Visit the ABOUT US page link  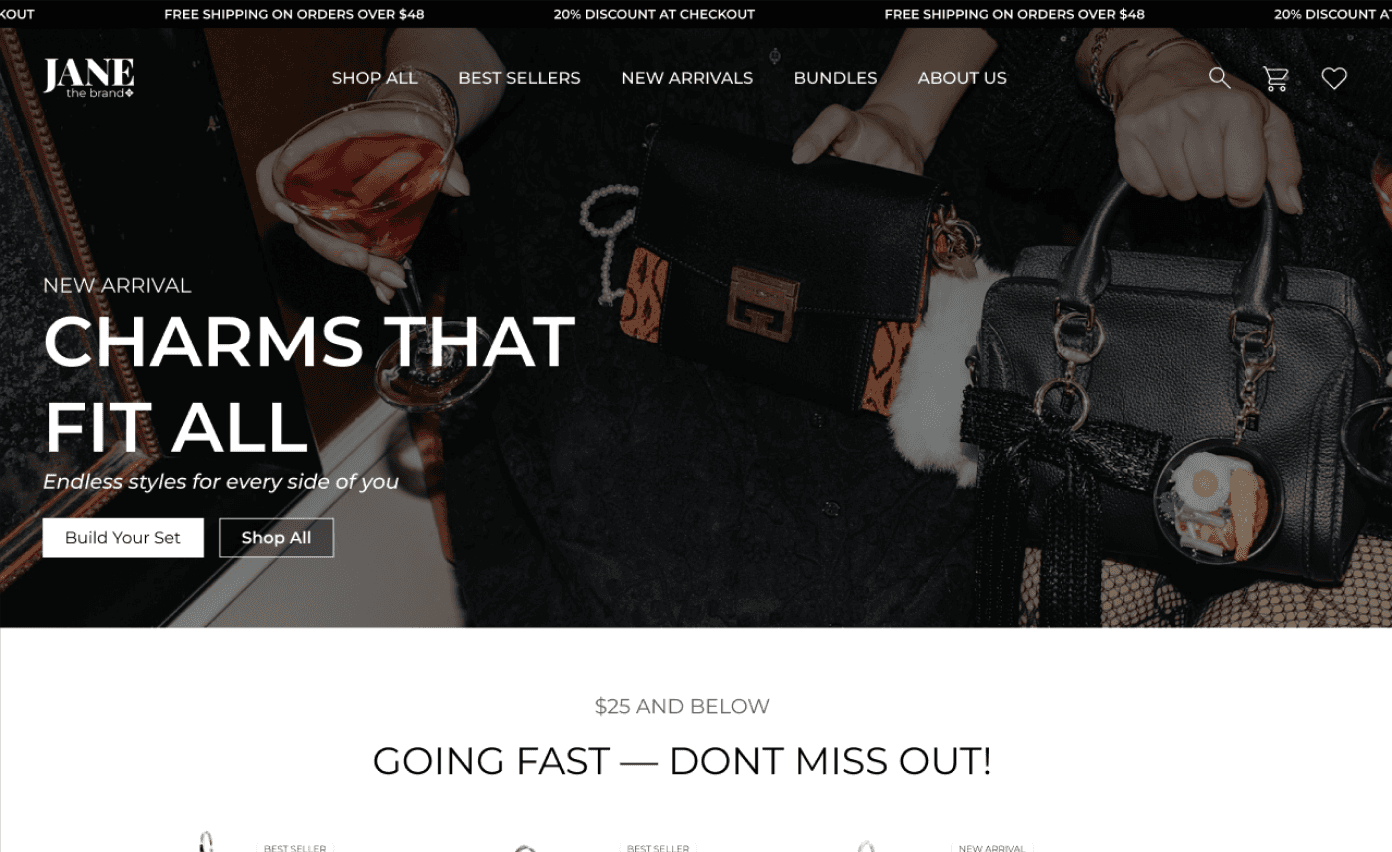tap(962, 78)
